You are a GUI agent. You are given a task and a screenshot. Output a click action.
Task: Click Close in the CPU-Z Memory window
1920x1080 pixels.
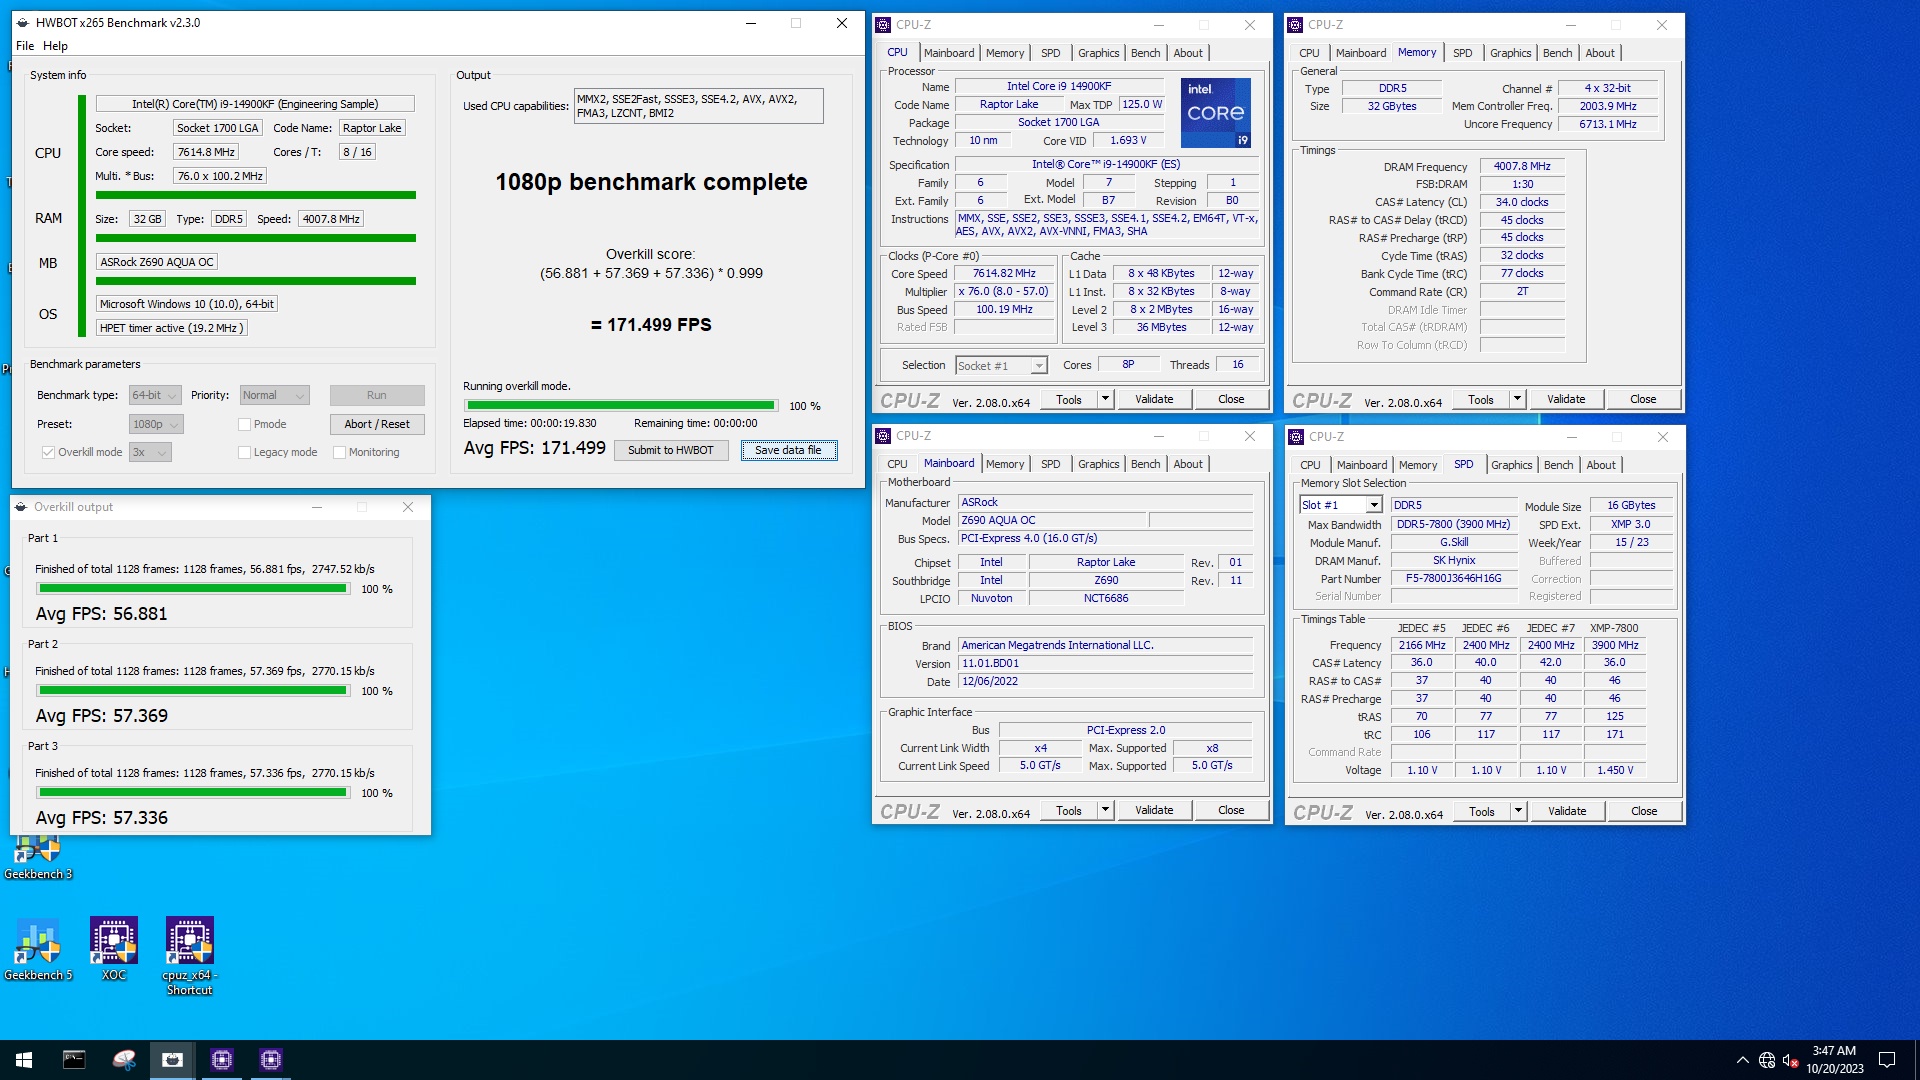1643,399
